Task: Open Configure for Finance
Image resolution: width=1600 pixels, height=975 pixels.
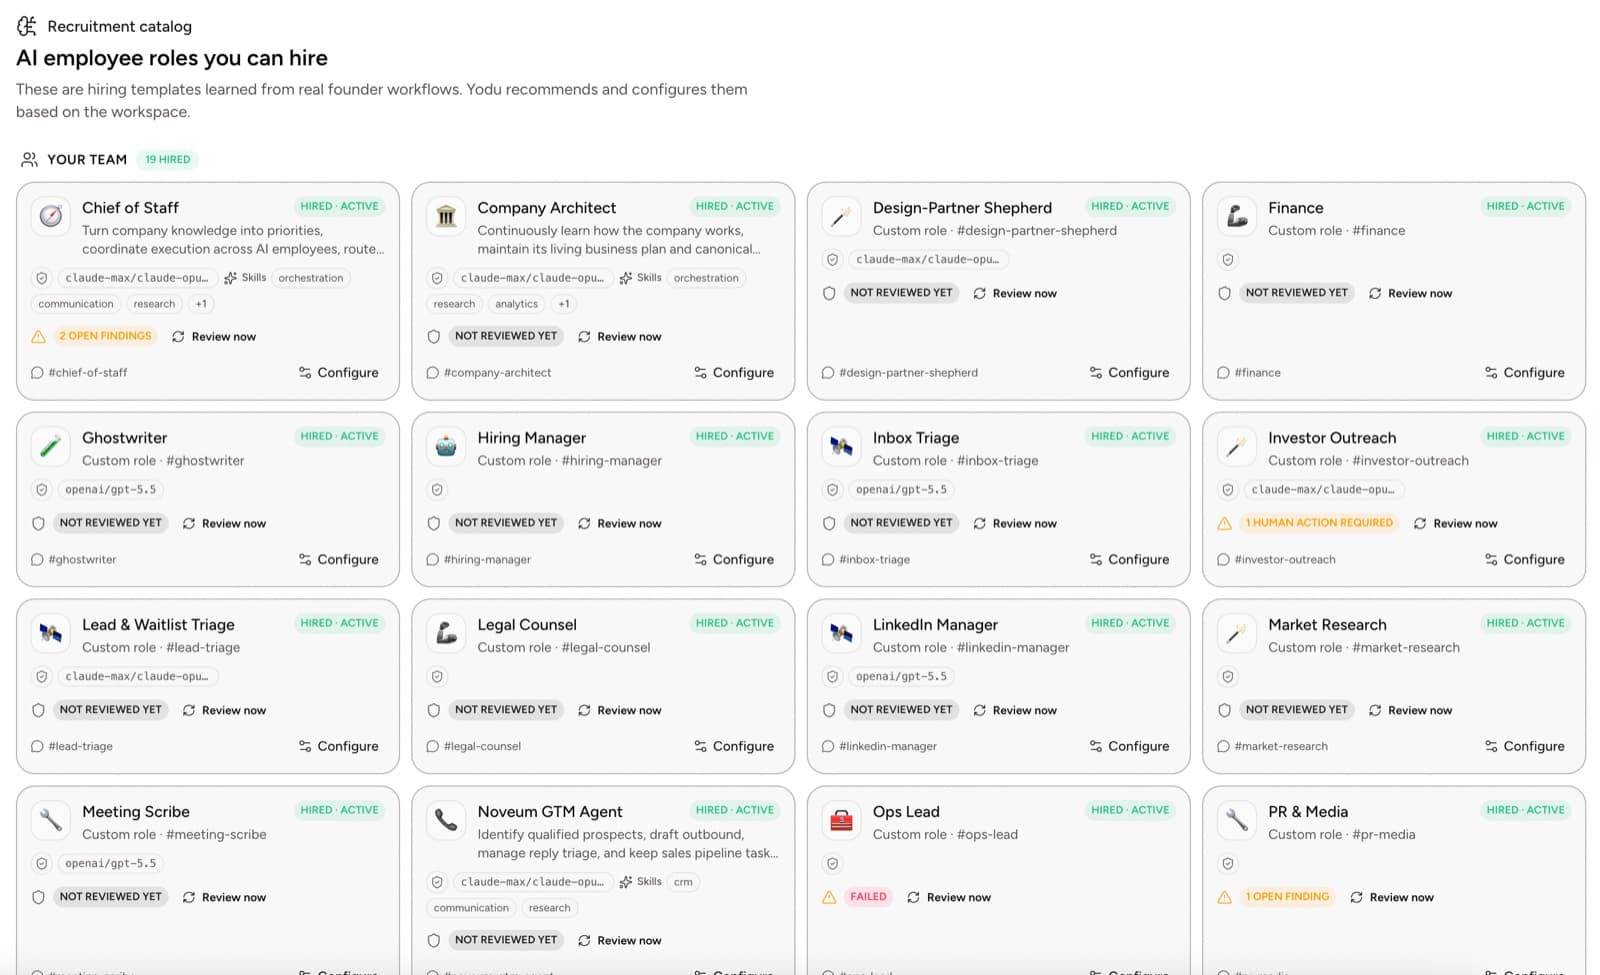Action: (x=1525, y=372)
